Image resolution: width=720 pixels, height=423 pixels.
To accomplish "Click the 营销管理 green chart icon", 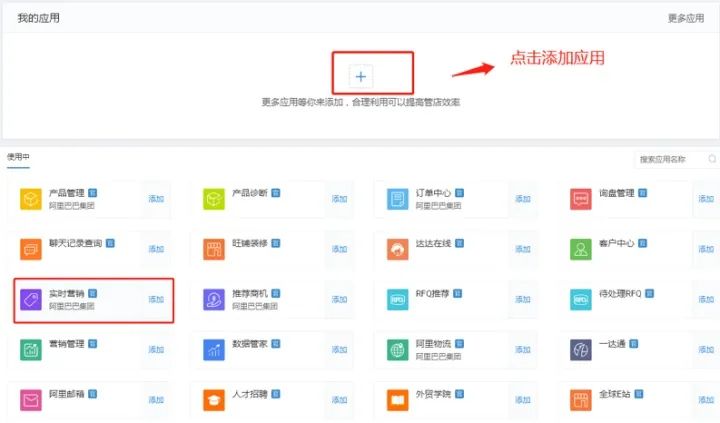I will tap(31, 350).
